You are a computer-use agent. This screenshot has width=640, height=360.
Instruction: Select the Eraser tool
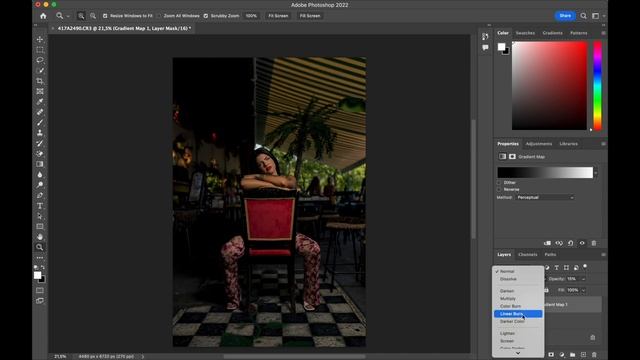click(x=40, y=153)
